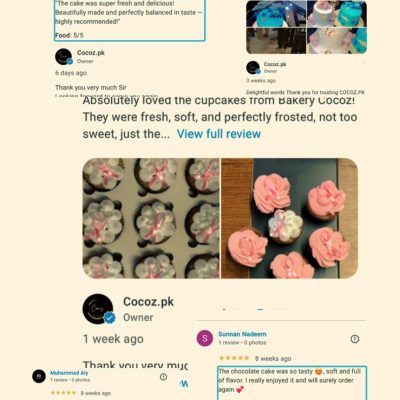Viewport: 400px width, 400px height.
Task: Click Muhammad Aly's dark profile avatar
Action: [x=39, y=376]
